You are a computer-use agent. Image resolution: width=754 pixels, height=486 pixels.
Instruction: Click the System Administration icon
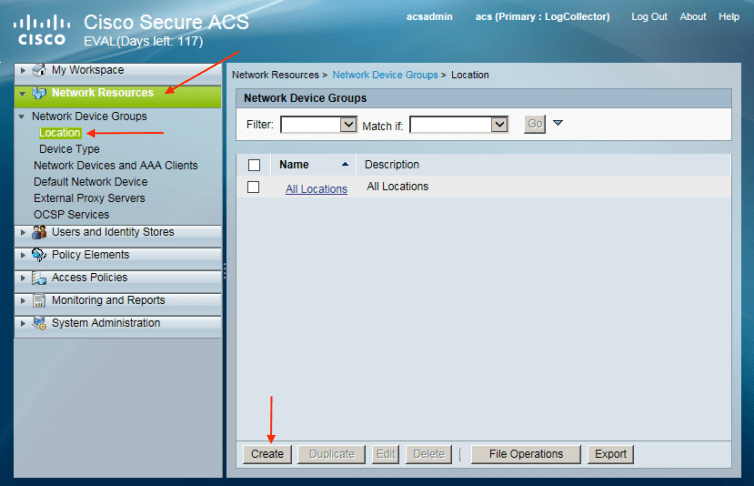coord(40,324)
